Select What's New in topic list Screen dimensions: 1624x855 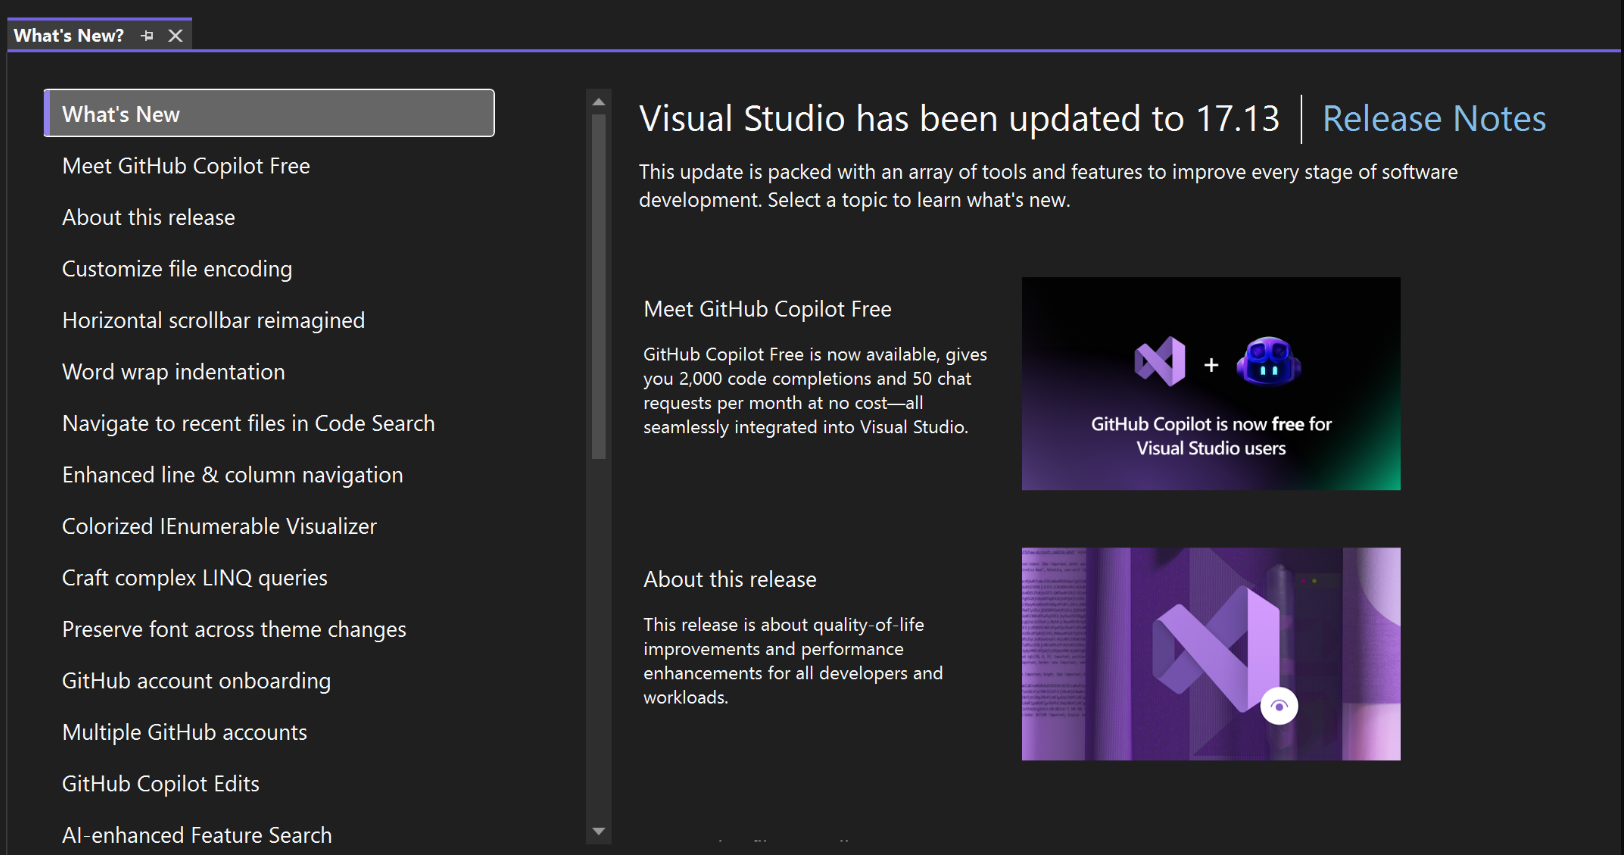click(269, 113)
